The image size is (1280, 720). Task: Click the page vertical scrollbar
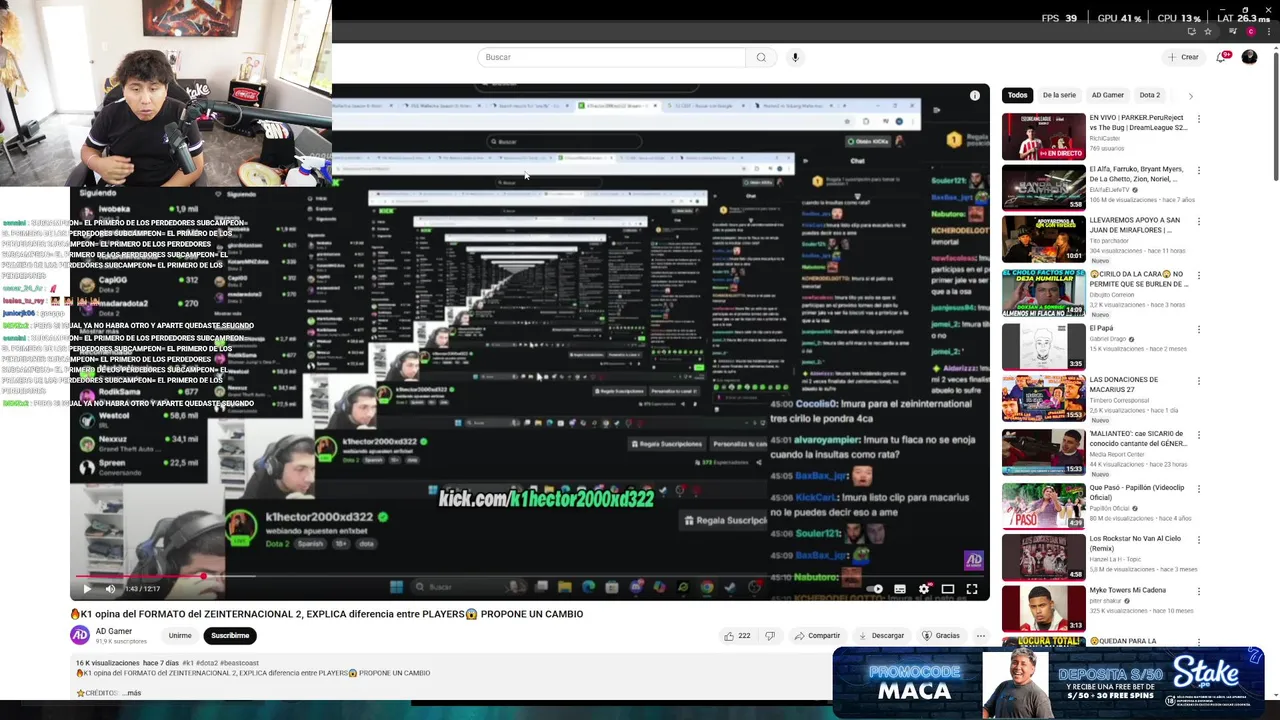pyautogui.click(x=1275, y=115)
